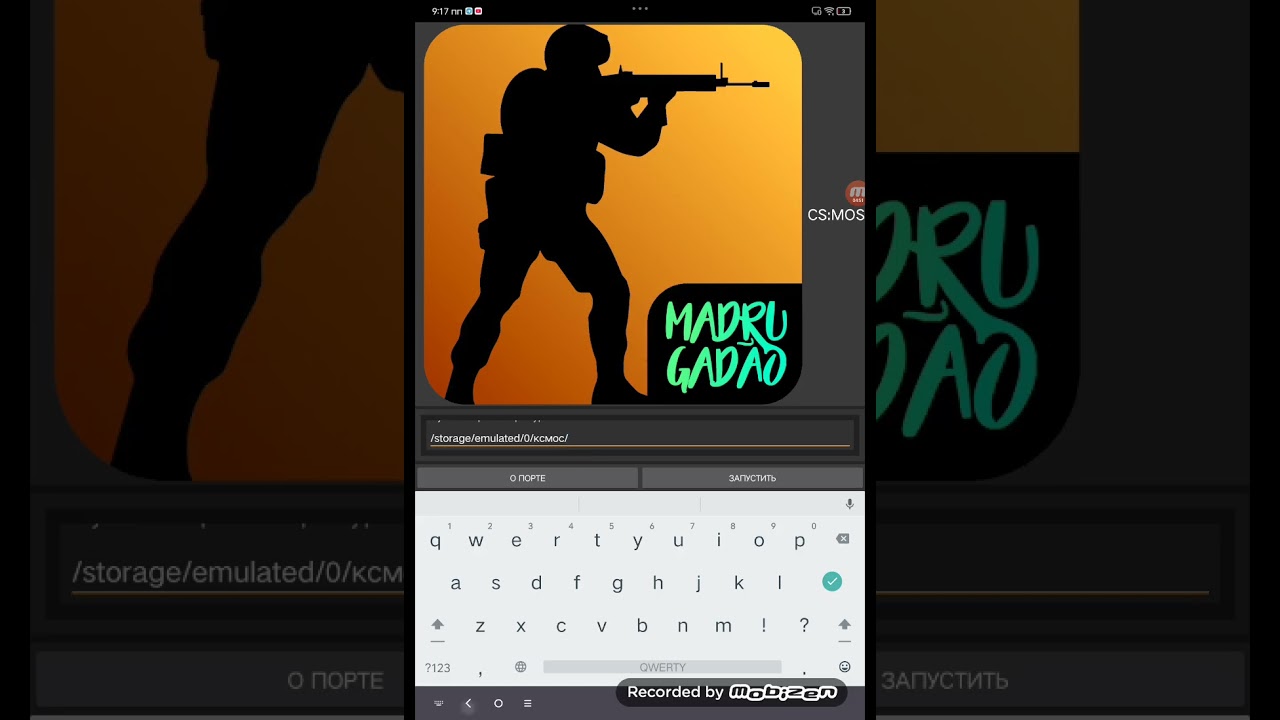Tap the d key

536,583
